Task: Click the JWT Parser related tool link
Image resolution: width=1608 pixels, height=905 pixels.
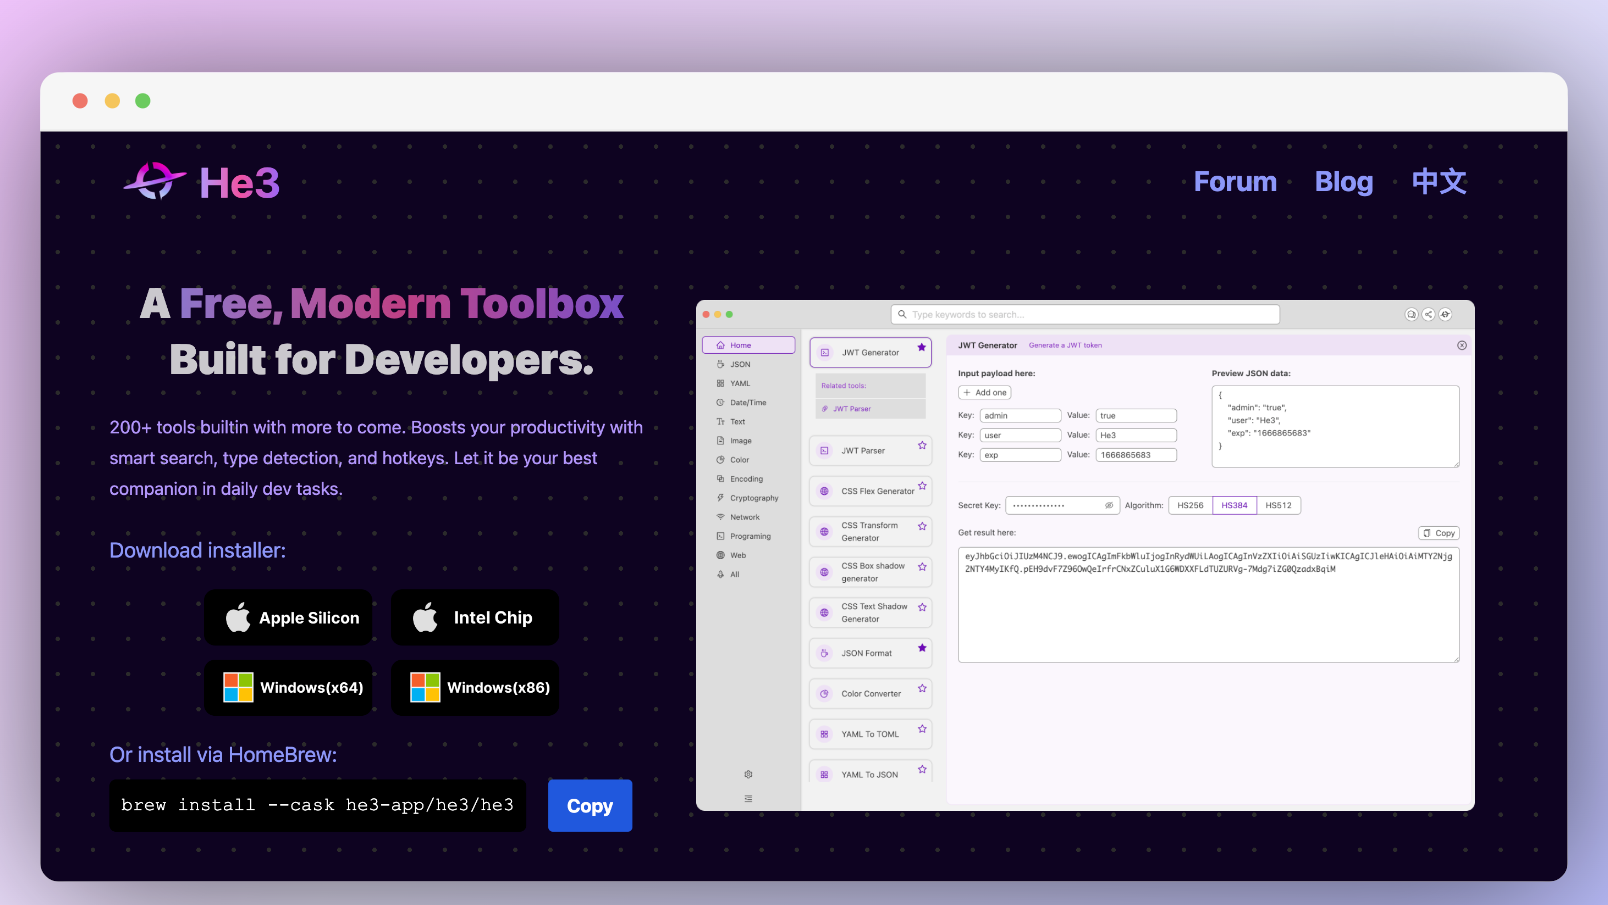Action: (x=852, y=408)
